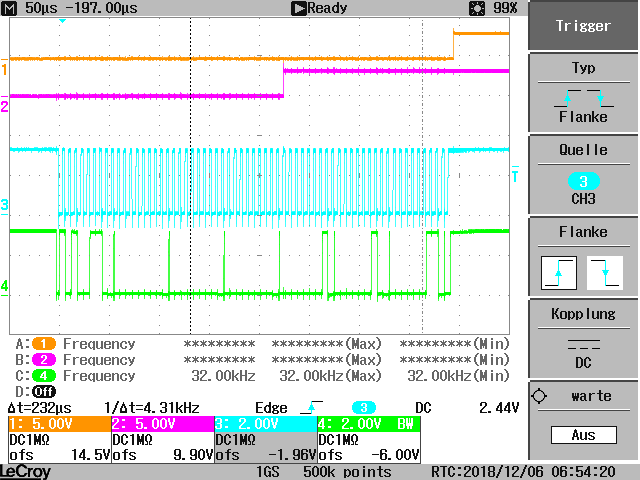Click the trigger summary channel 3 badge
640x480 pixels.
pyautogui.click(x=364, y=407)
